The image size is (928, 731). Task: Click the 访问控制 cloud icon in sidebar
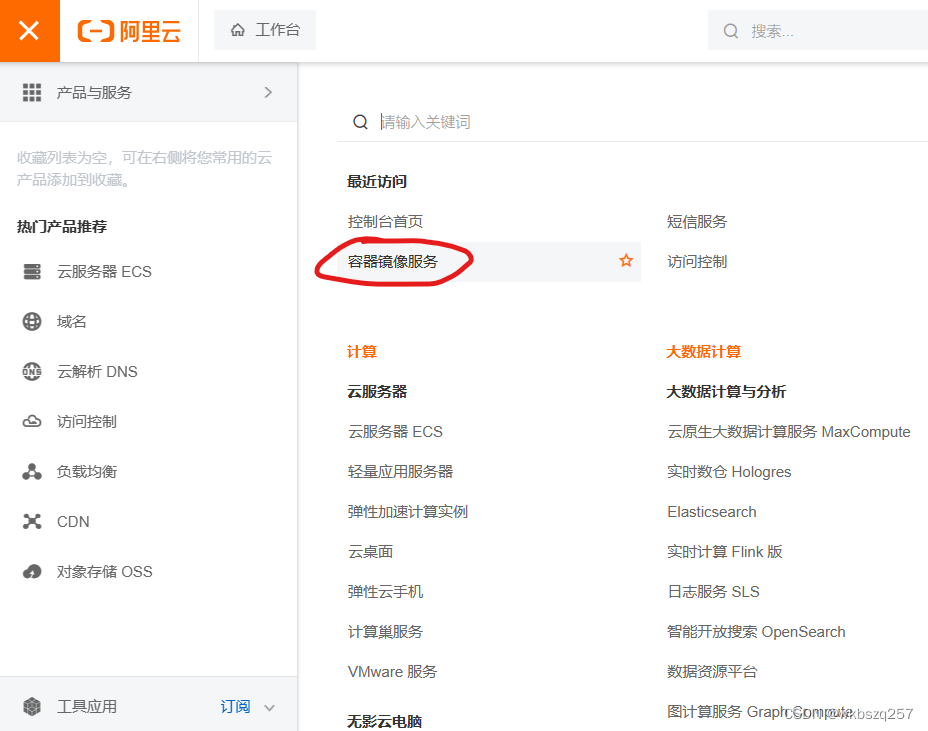tap(32, 421)
